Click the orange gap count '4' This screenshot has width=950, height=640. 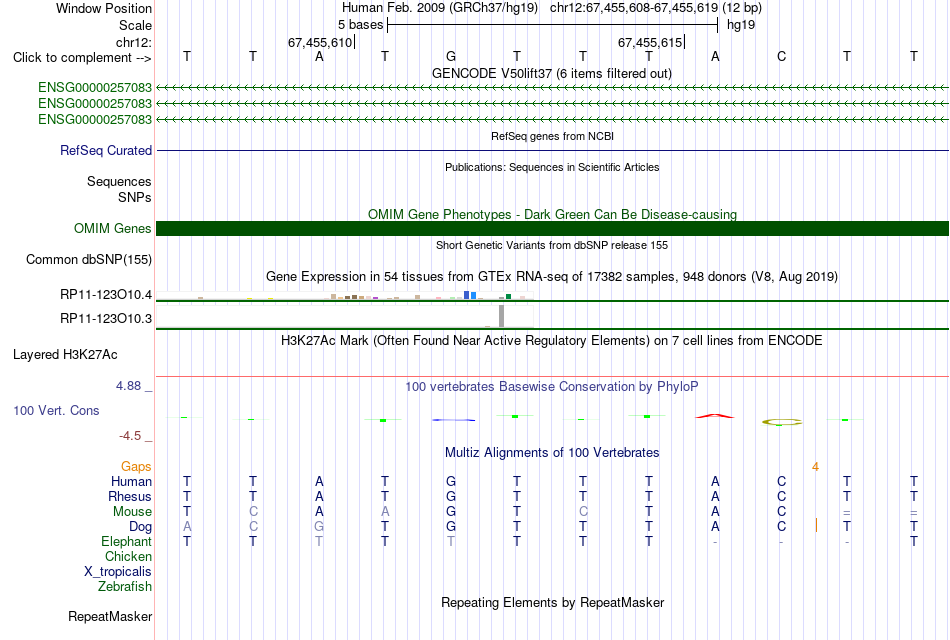[815, 467]
